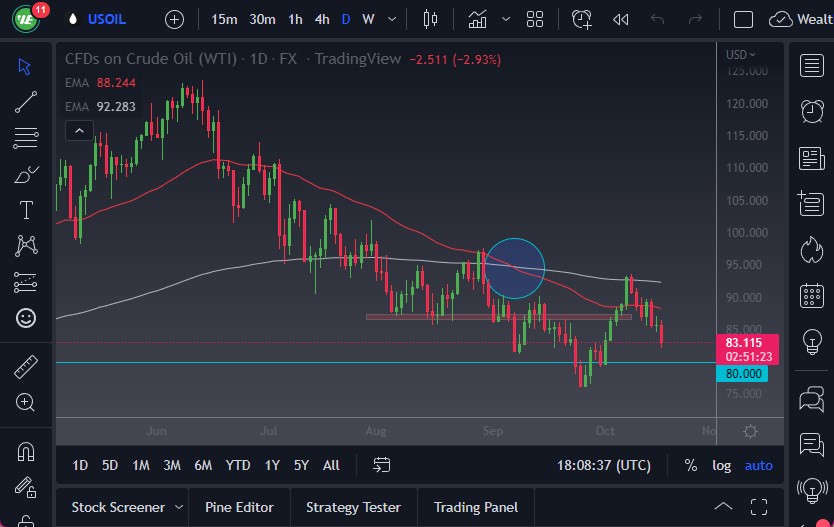
Task: Open the economic calendar panel
Action: pyautogui.click(x=812, y=296)
